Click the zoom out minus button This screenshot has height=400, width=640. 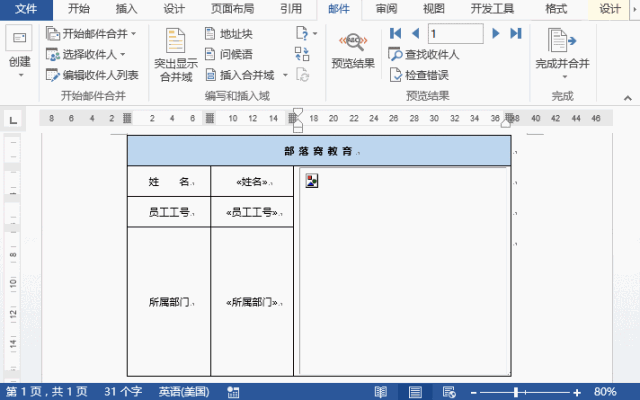[473, 393]
